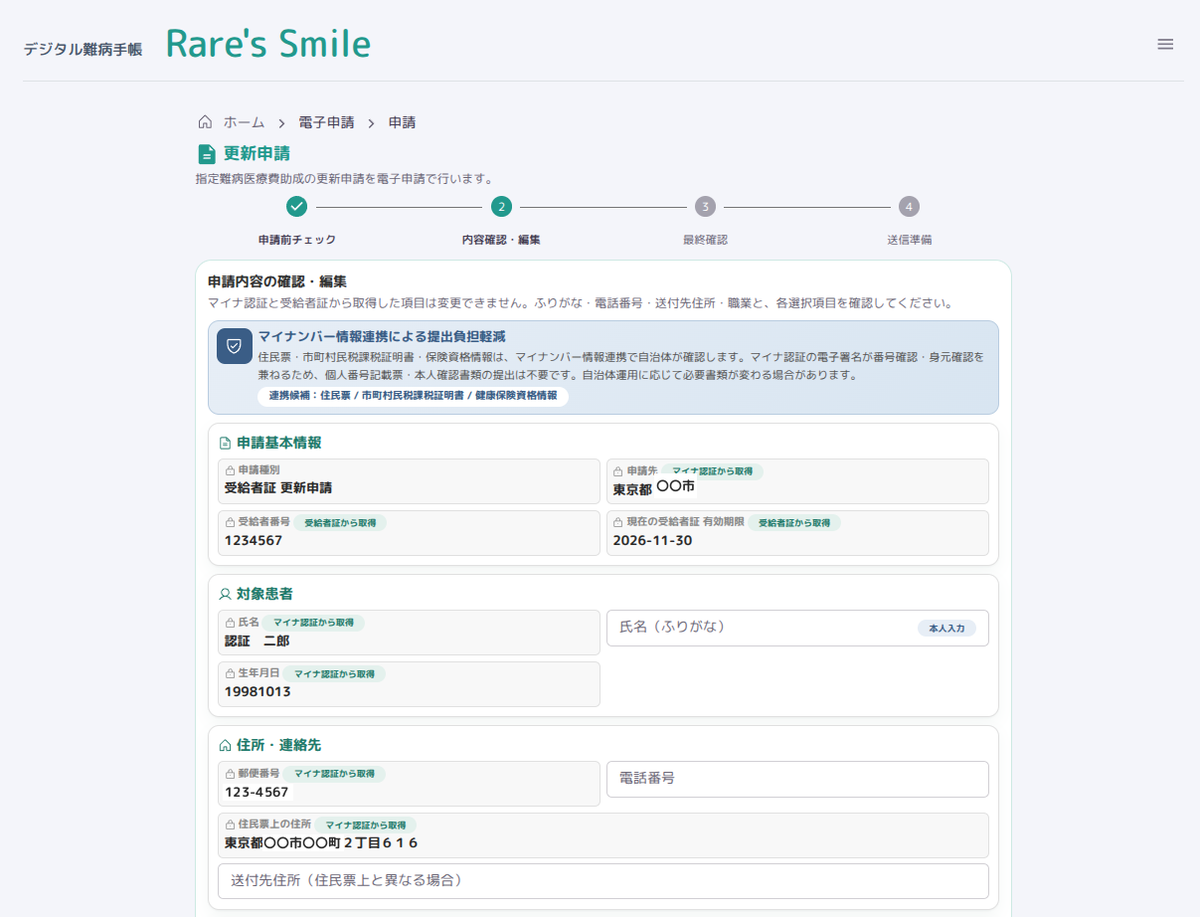Click the address 東京都〇〇市〇〇町２丁目６１６
This screenshot has height=917, width=1200.
tap(321, 843)
